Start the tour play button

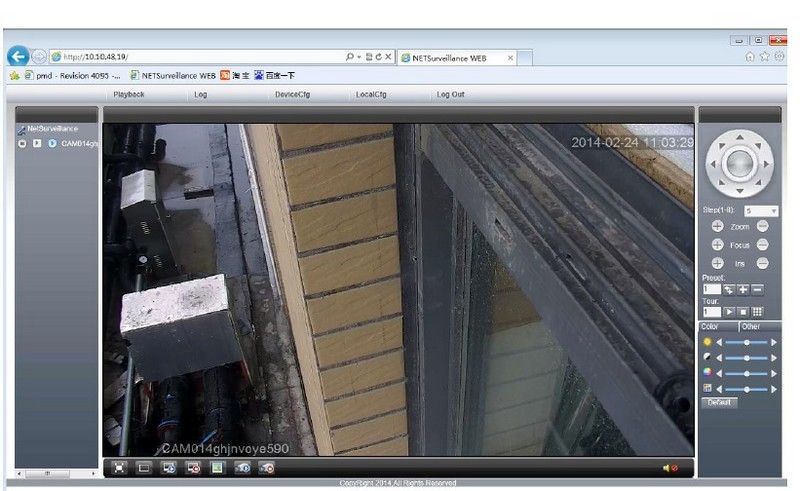pyautogui.click(x=729, y=312)
